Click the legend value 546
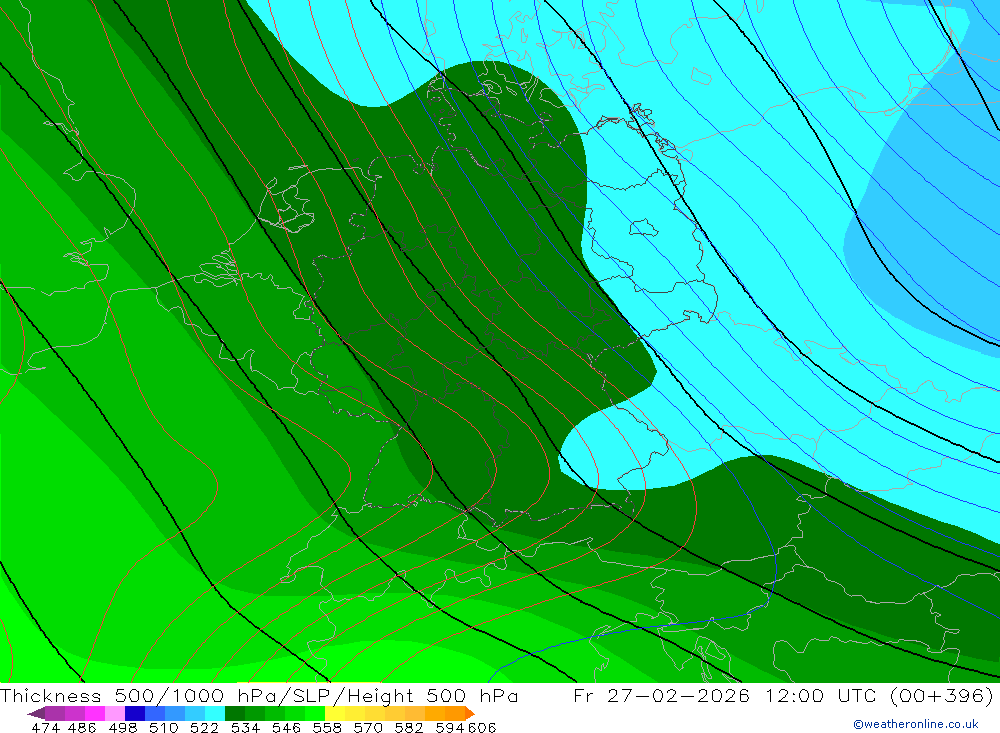This screenshot has width=1000, height=733. pyautogui.click(x=286, y=727)
